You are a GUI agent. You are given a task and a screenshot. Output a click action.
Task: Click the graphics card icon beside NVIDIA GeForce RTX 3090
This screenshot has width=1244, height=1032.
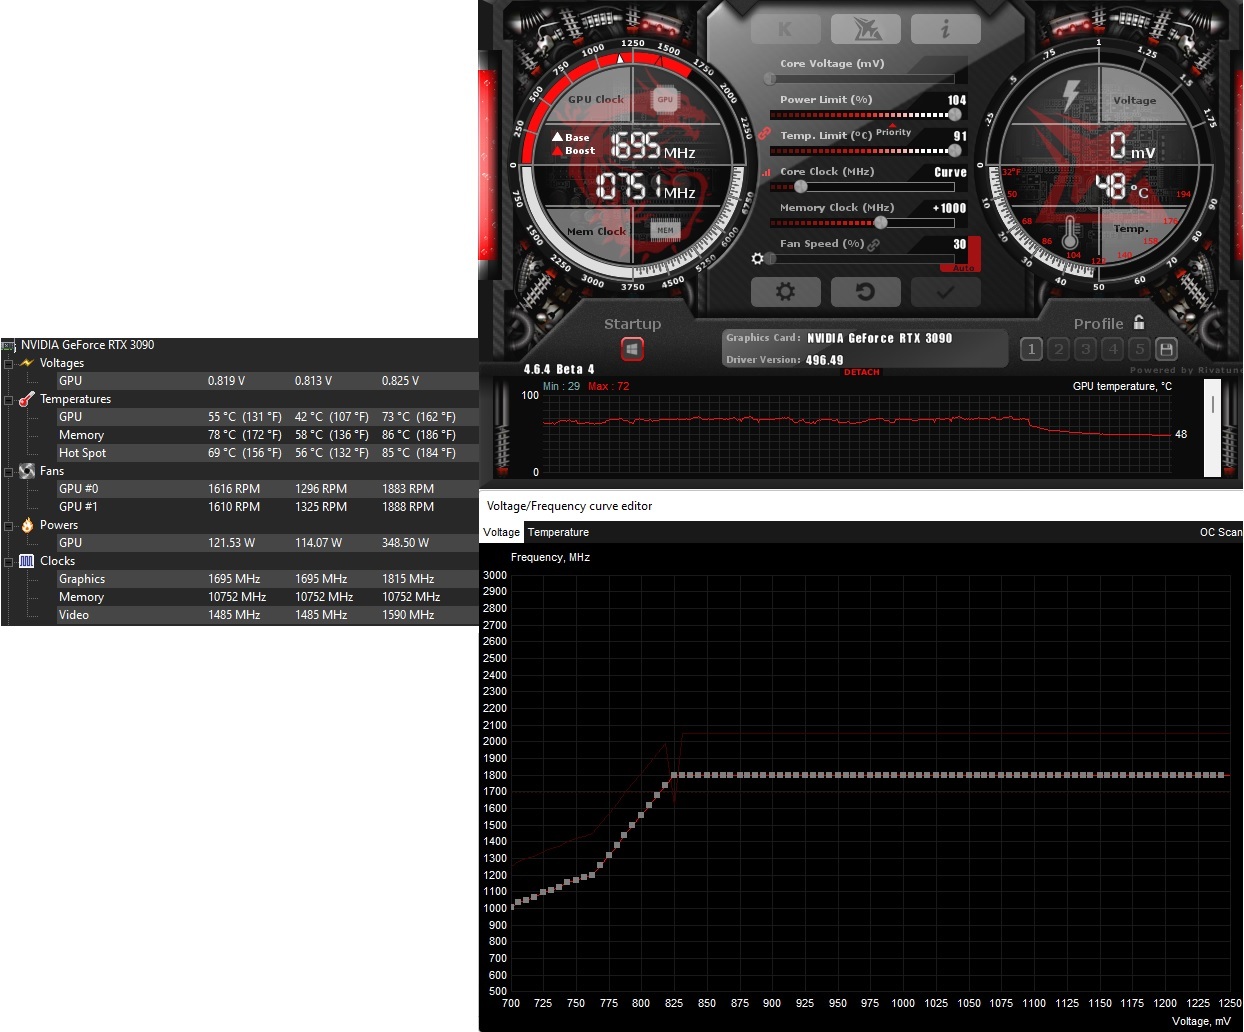pyautogui.click(x=9, y=345)
